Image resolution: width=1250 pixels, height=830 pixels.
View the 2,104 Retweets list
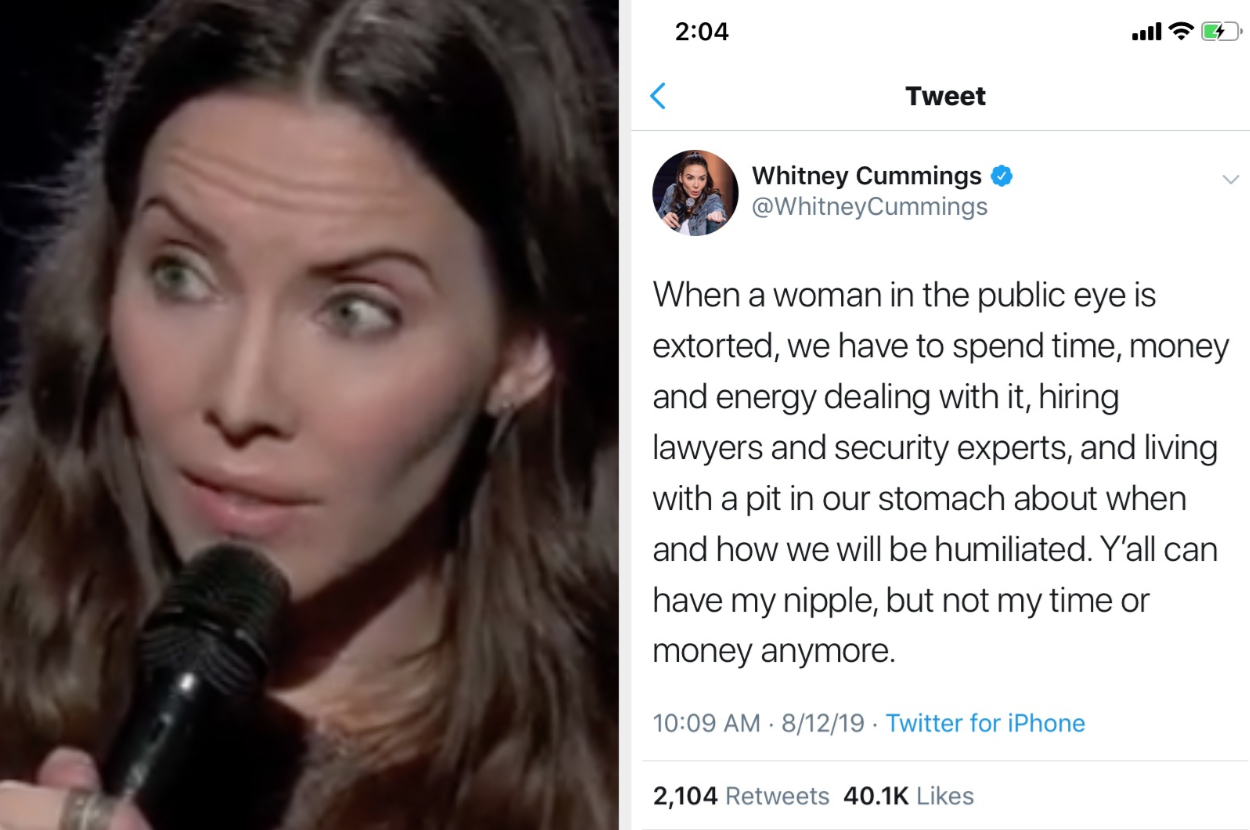click(x=741, y=796)
